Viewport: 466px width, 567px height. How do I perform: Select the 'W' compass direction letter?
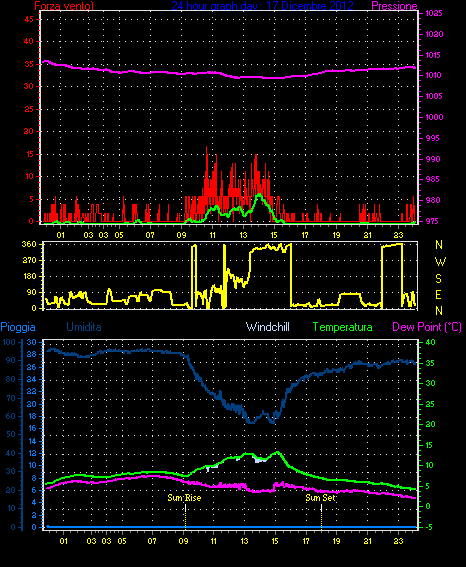coord(440,262)
